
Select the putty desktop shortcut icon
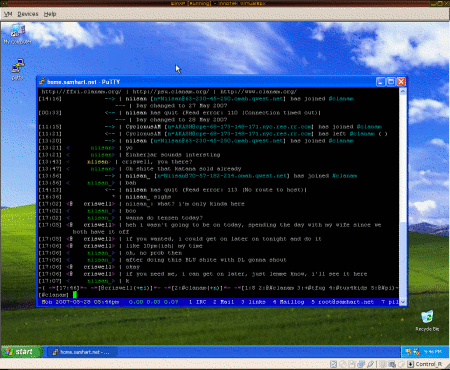[18, 69]
